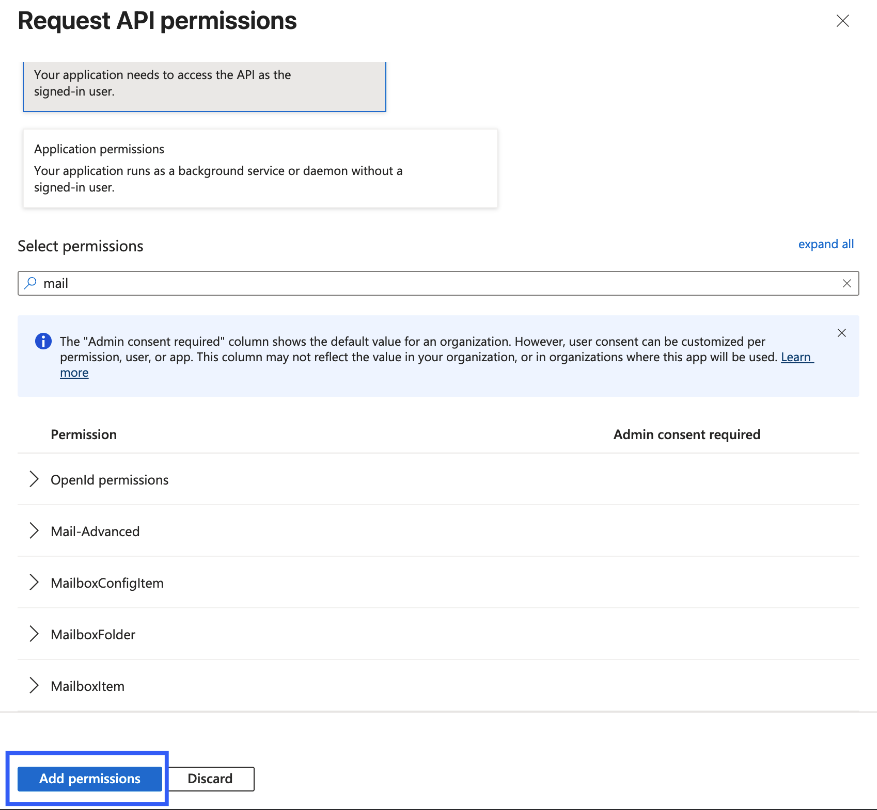Focus the permissions search field
Viewport: 877px width, 810px height.
(430, 284)
